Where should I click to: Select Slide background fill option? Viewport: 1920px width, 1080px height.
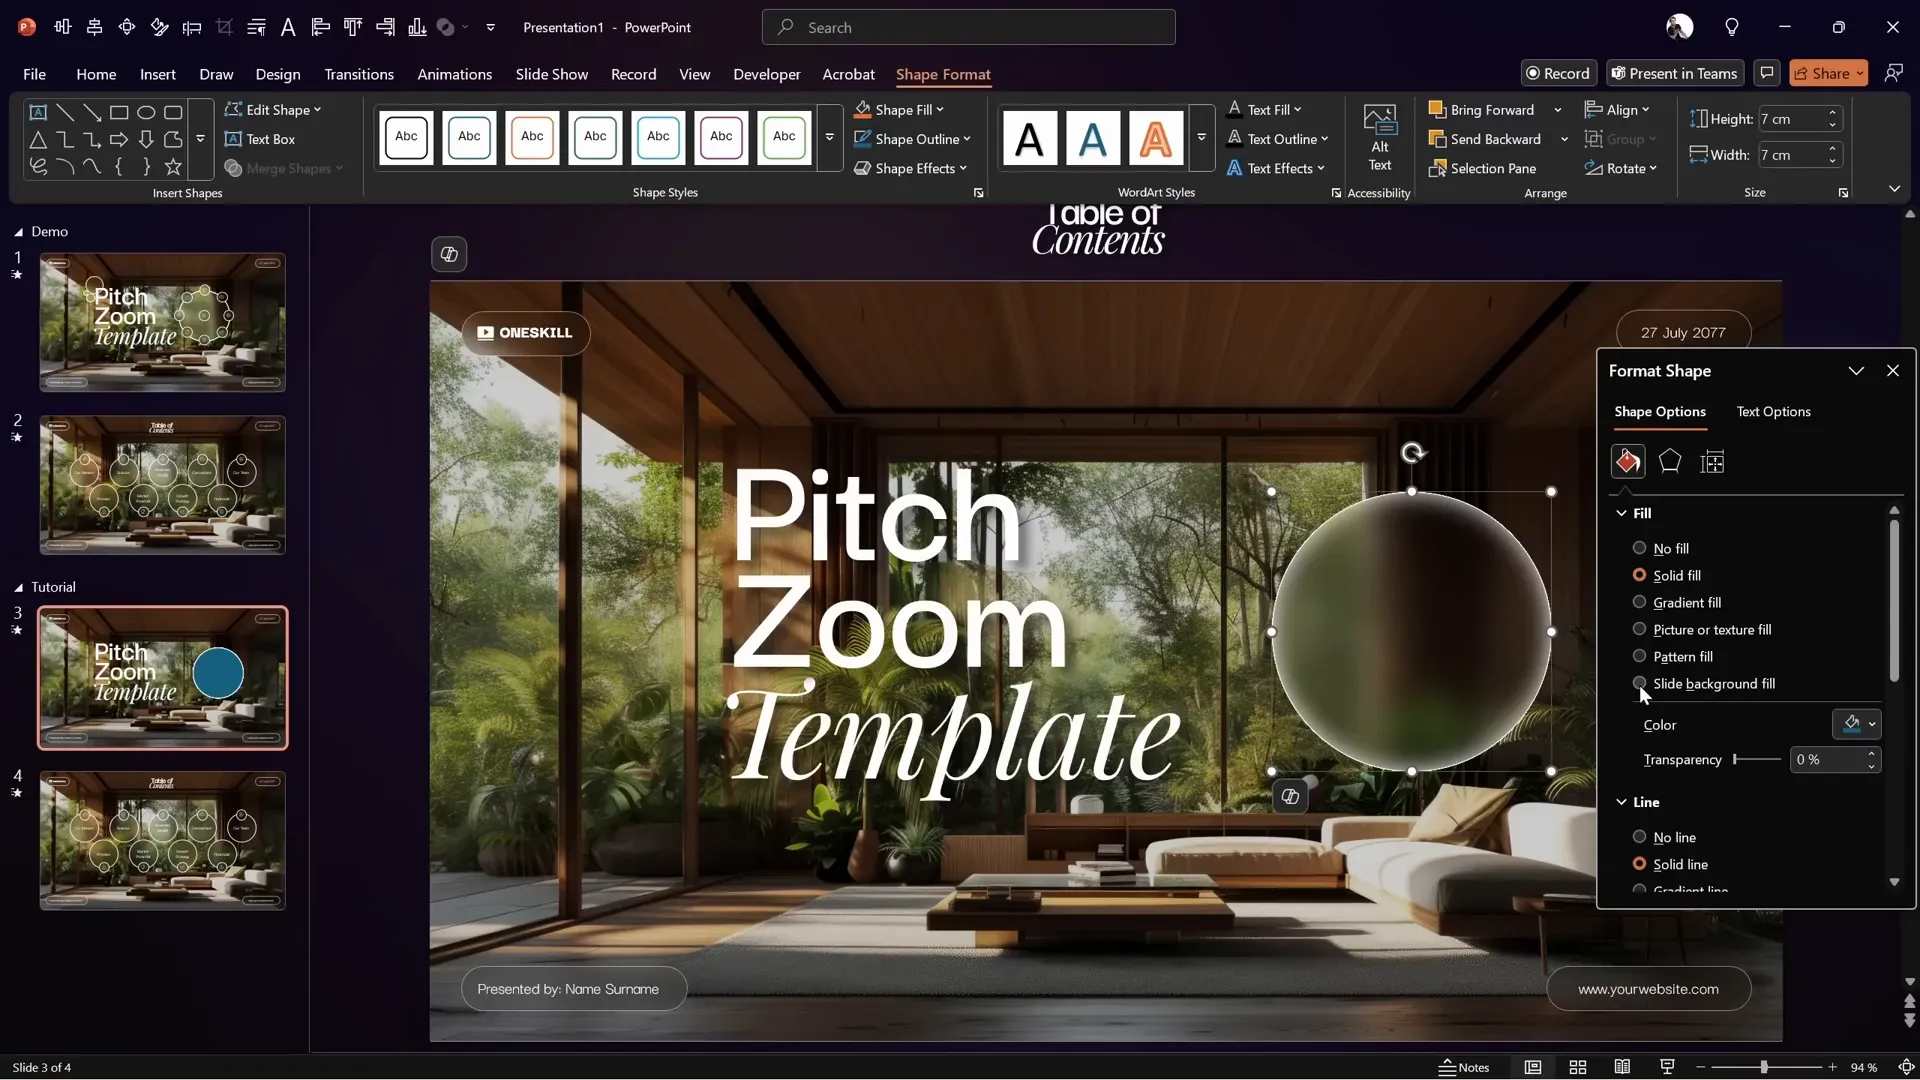1639,684
